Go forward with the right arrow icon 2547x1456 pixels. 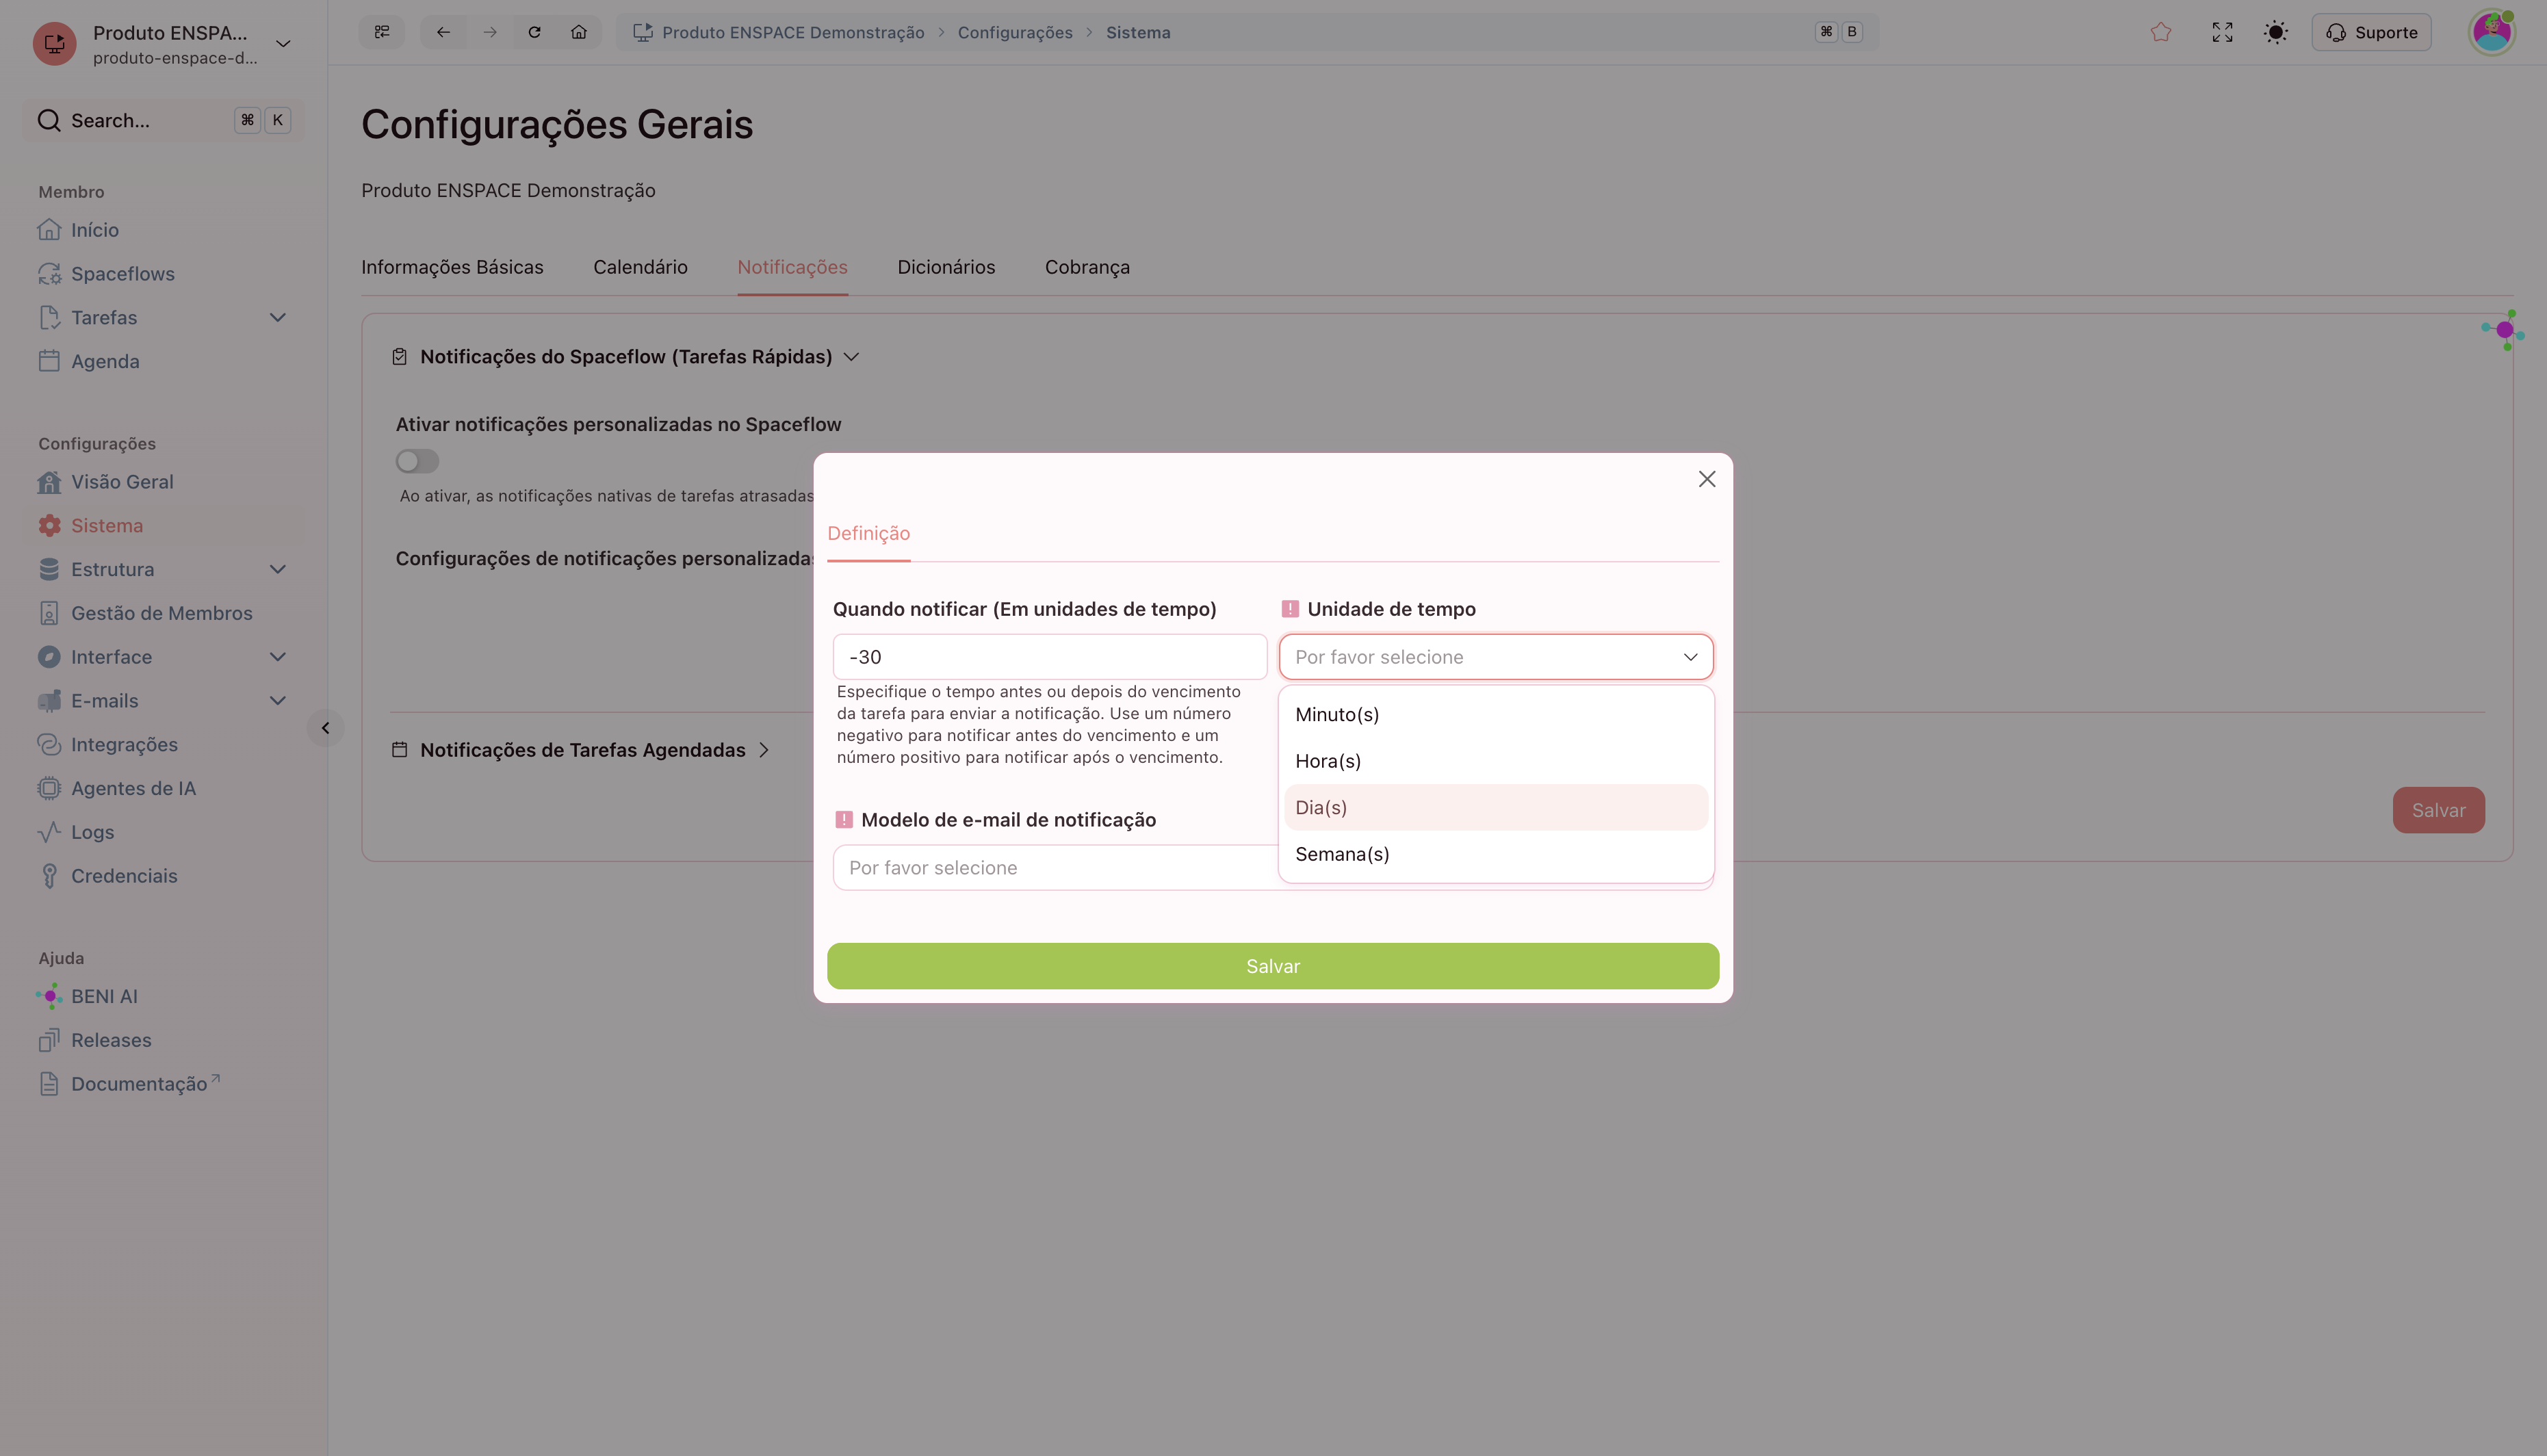click(489, 32)
